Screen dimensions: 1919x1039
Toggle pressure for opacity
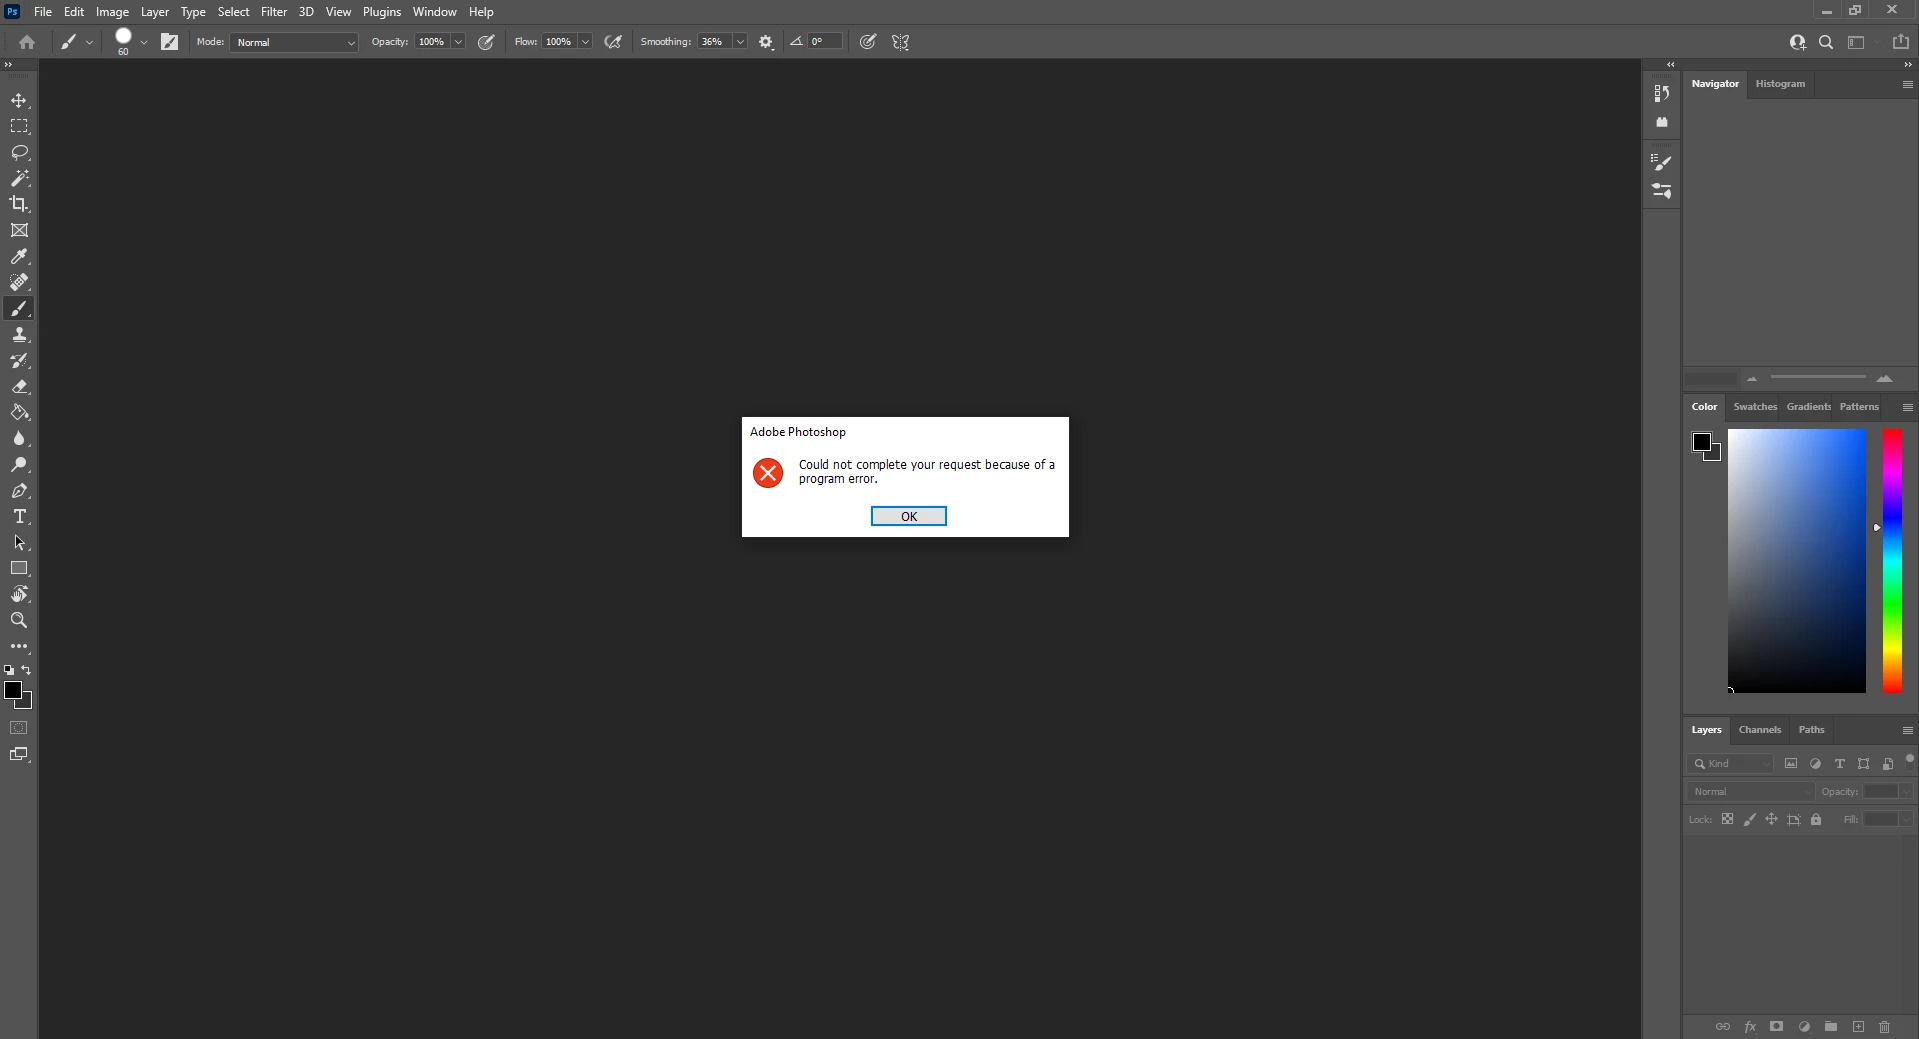(x=486, y=42)
